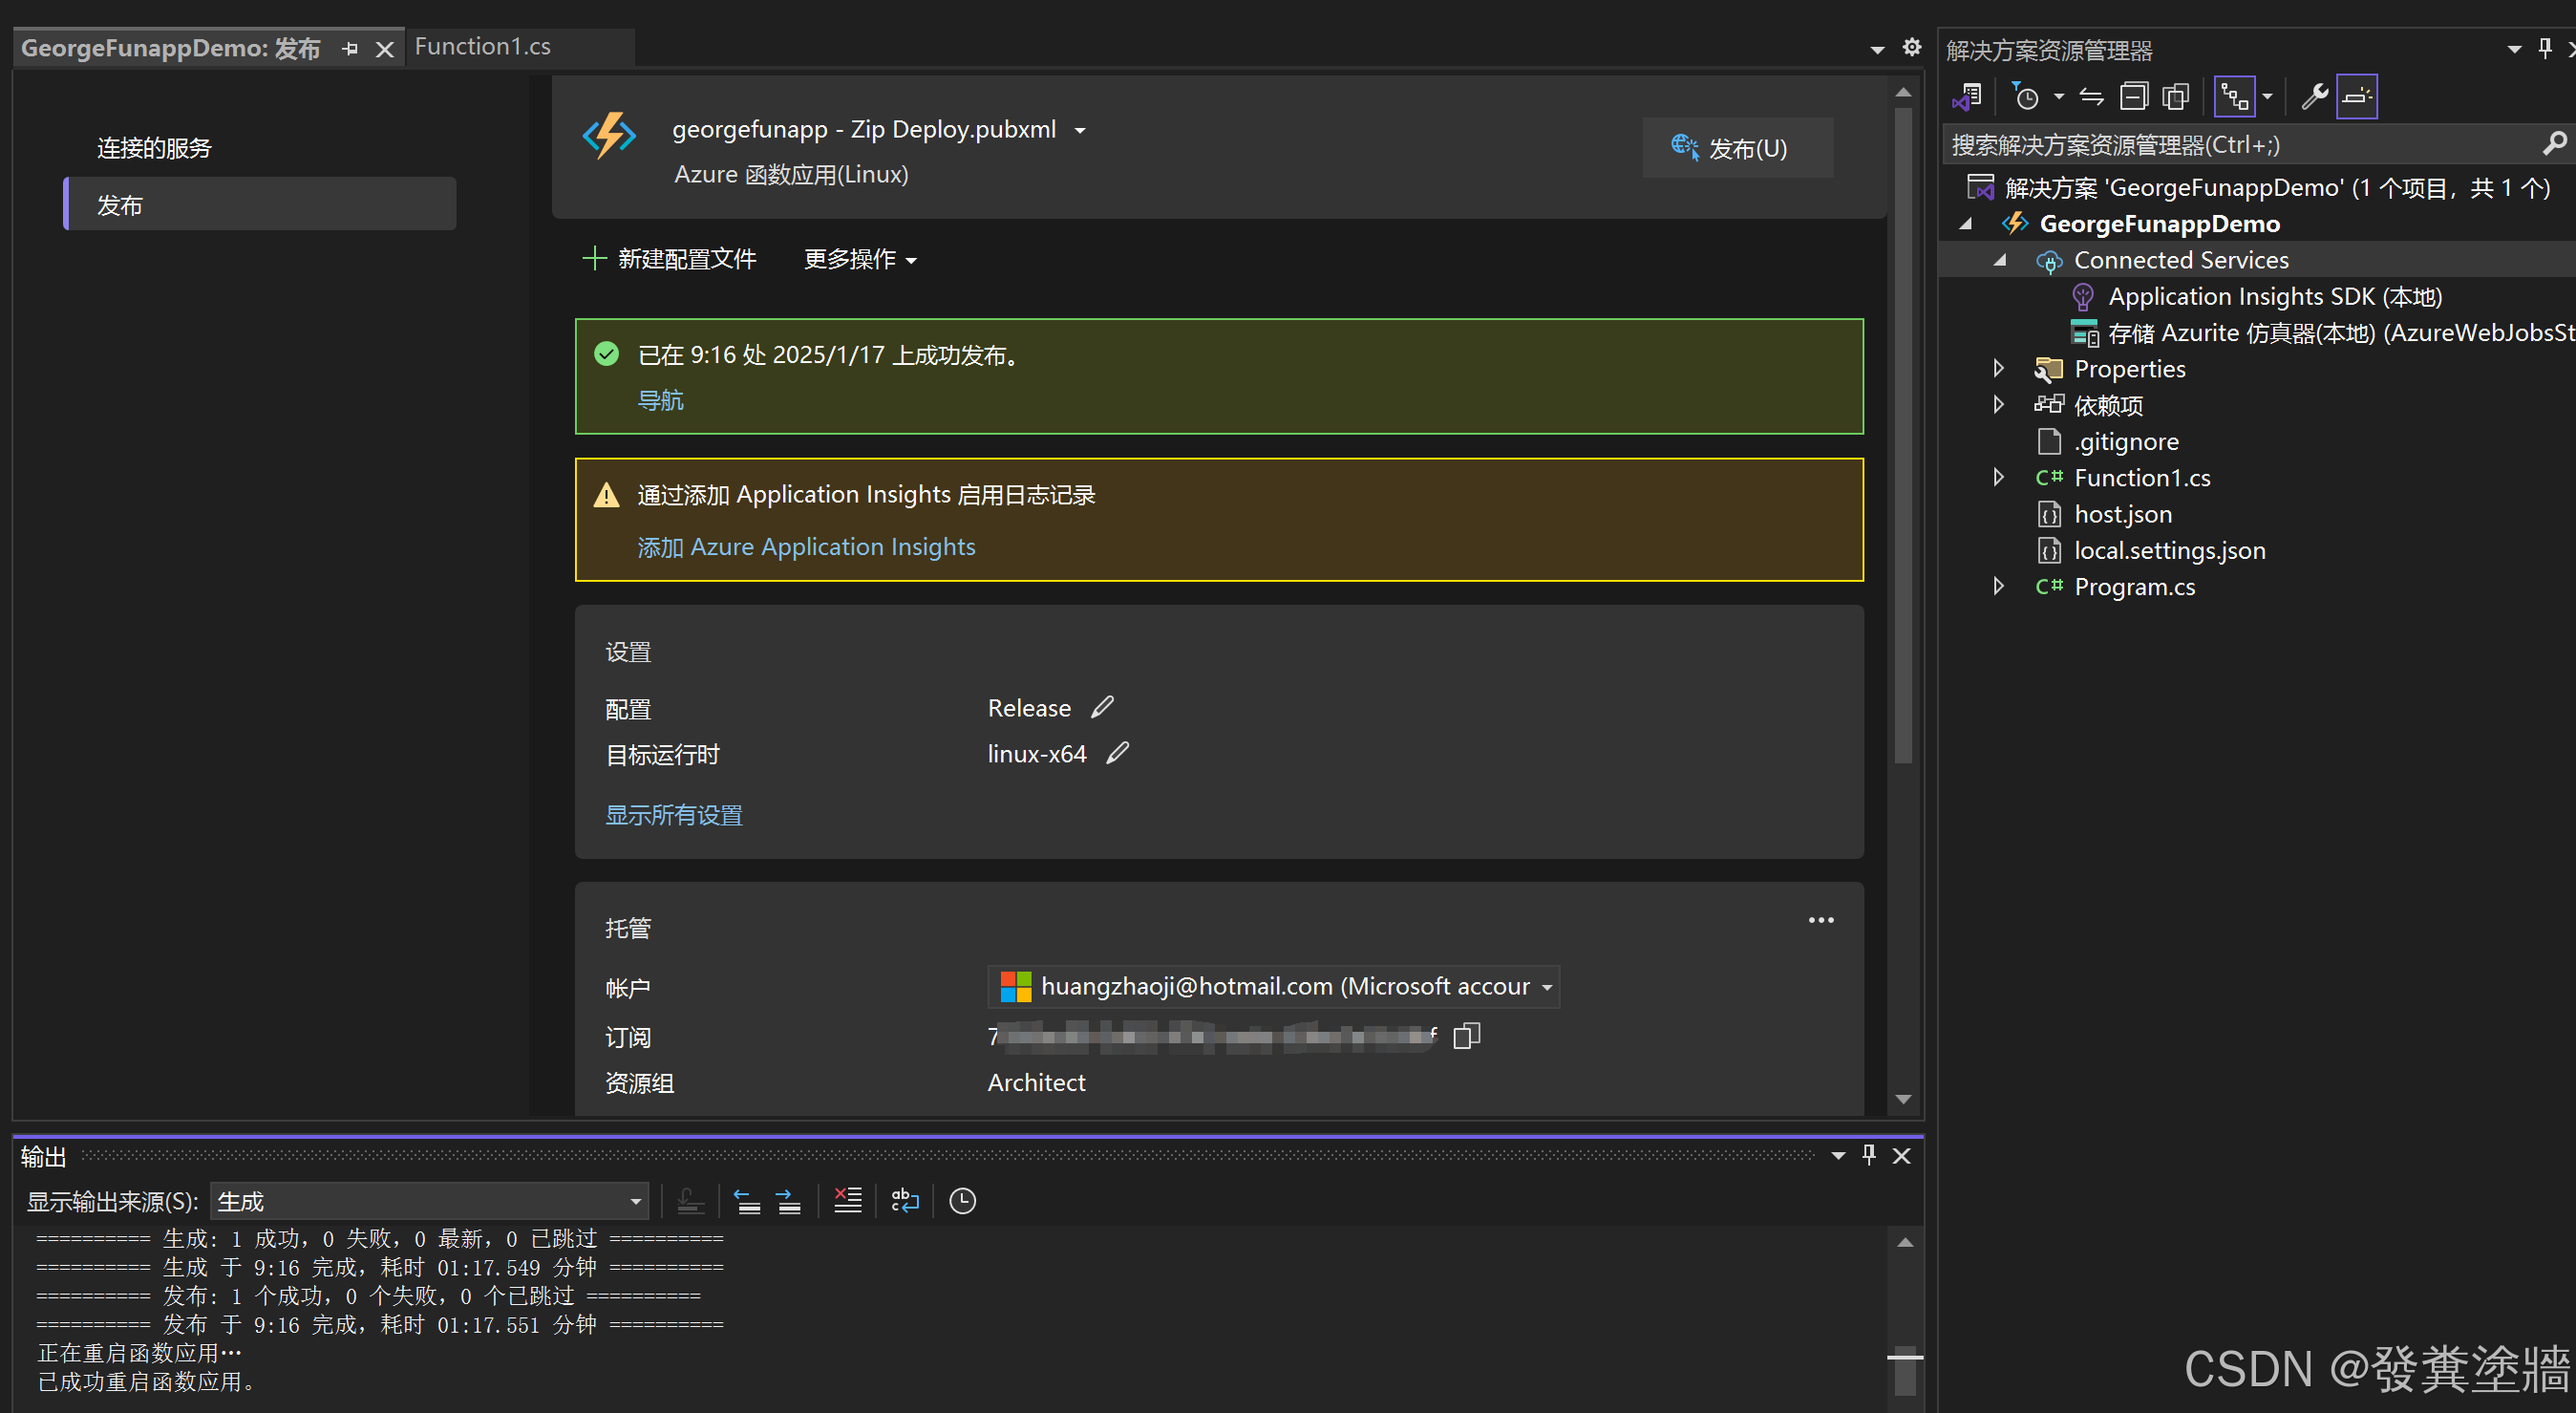
Task: Select 存储 Azurite 仿真器 item
Action: click(2322, 333)
